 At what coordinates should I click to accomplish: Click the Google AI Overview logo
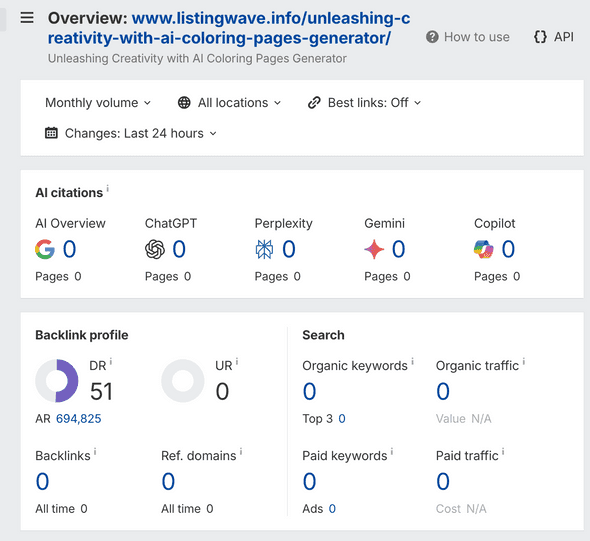45,249
